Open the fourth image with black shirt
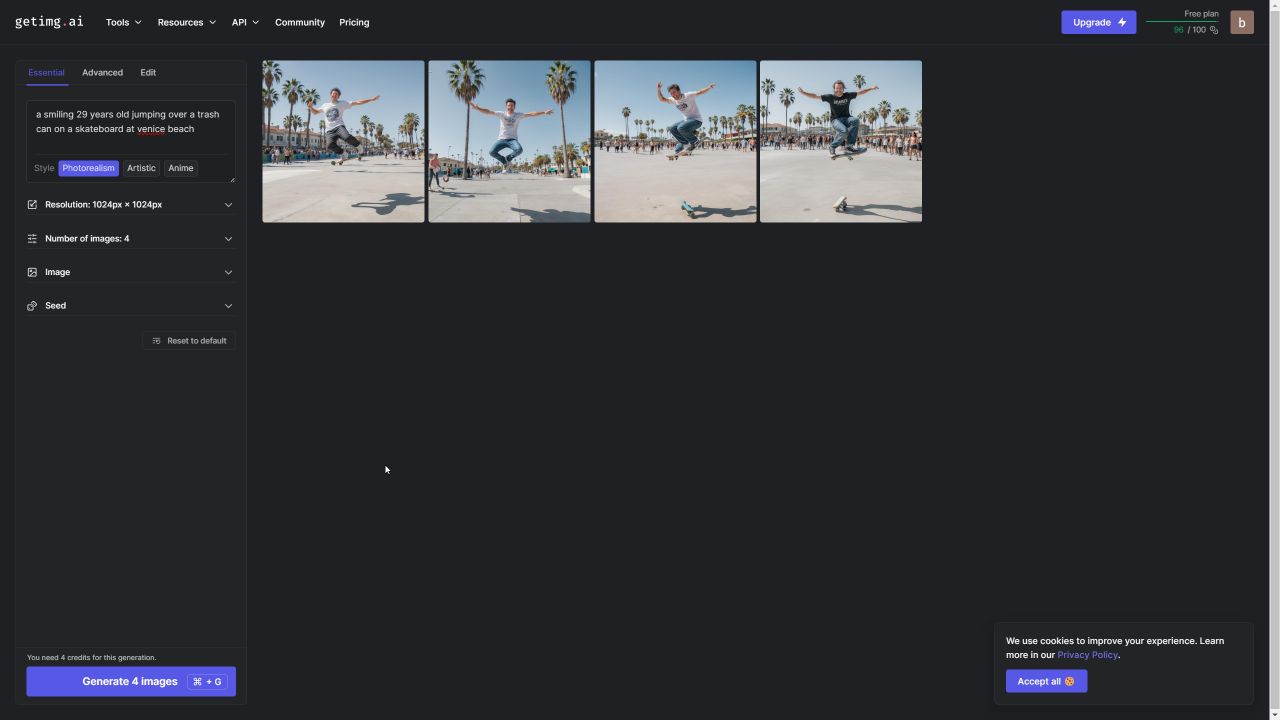The height and width of the screenshot is (720, 1280). click(x=841, y=141)
